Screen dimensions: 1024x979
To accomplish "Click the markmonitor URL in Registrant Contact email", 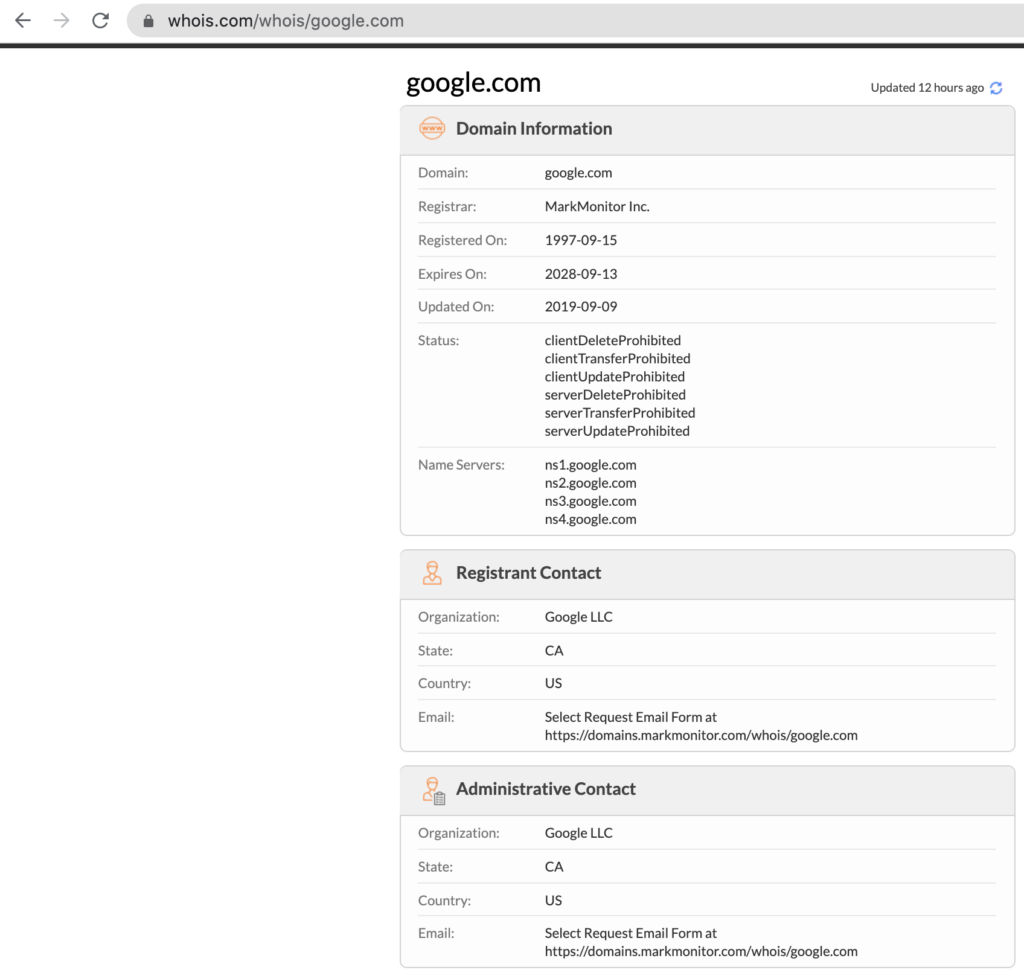I will 701,735.
